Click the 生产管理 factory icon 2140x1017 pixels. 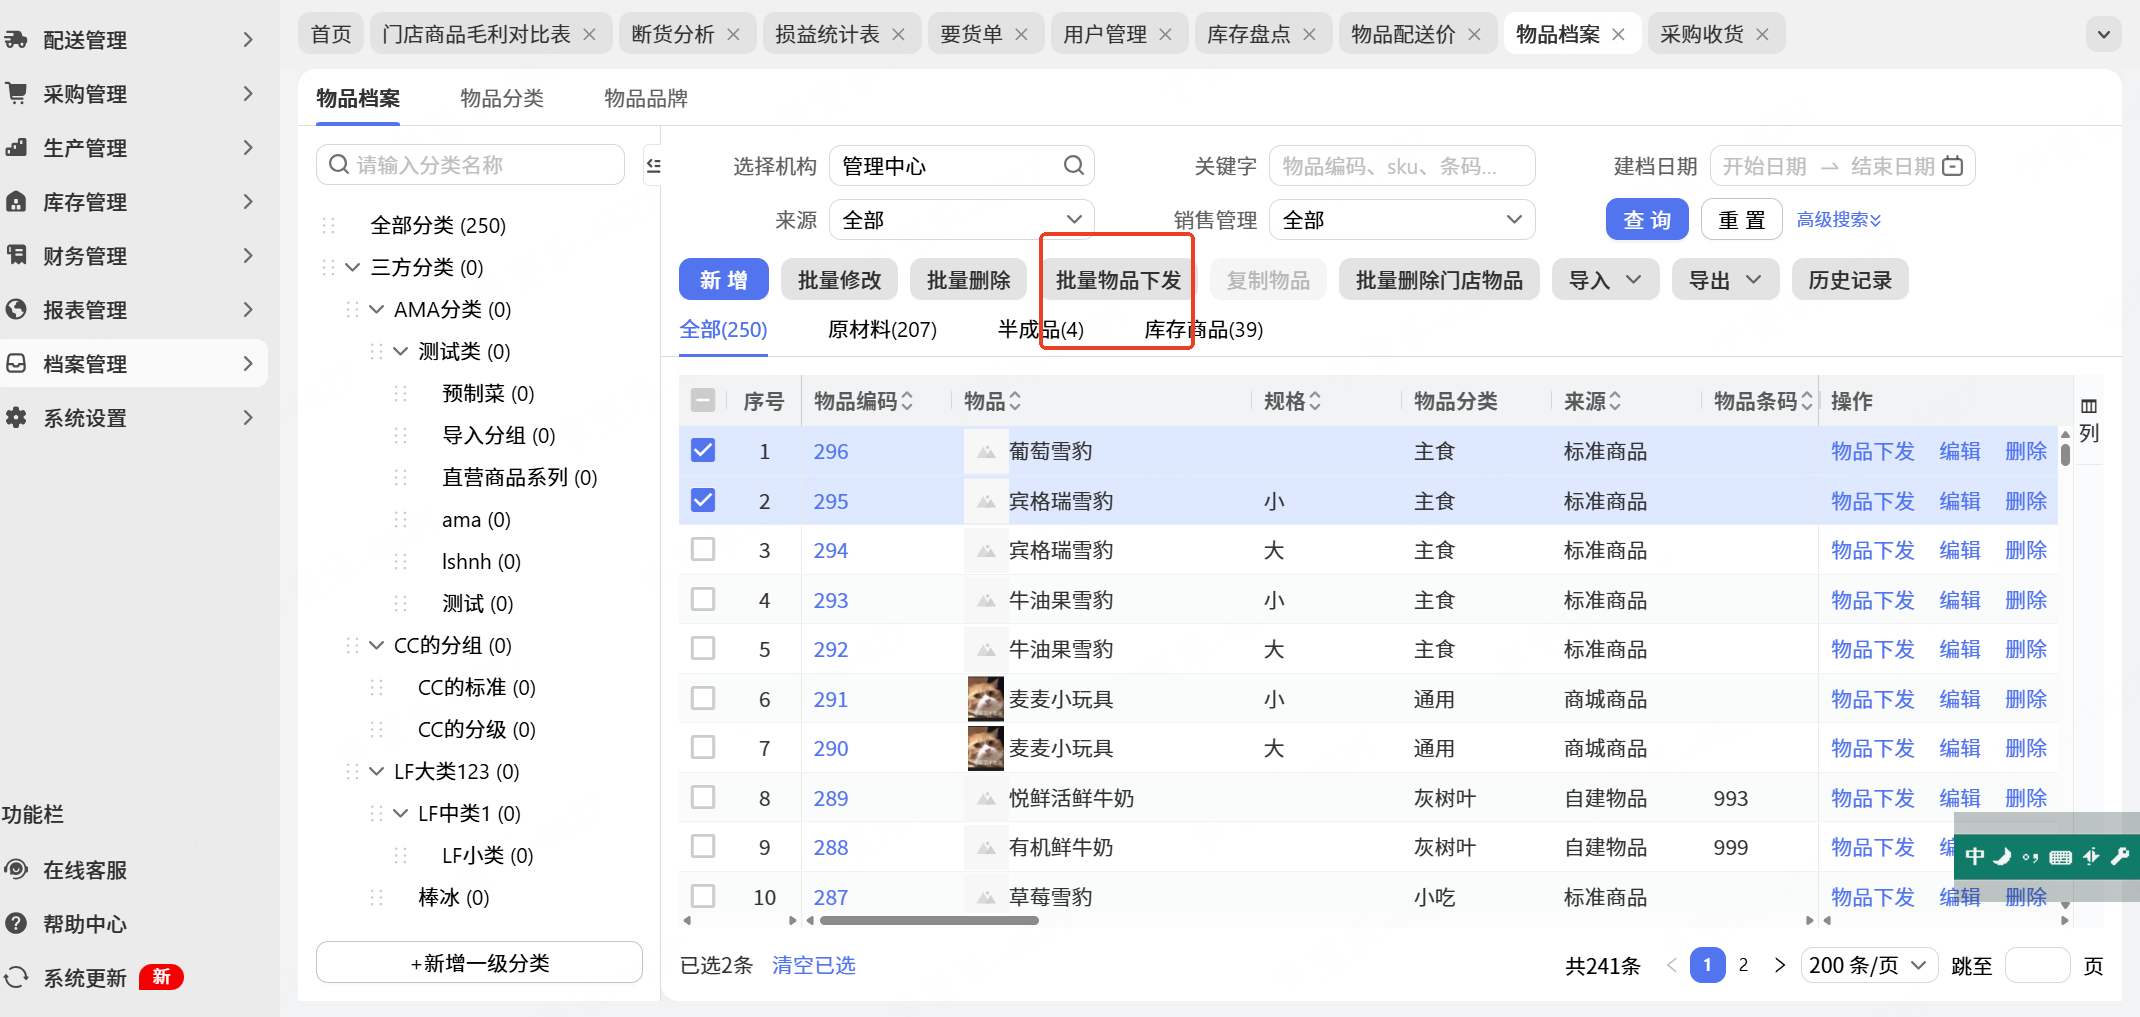tap(16, 148)
